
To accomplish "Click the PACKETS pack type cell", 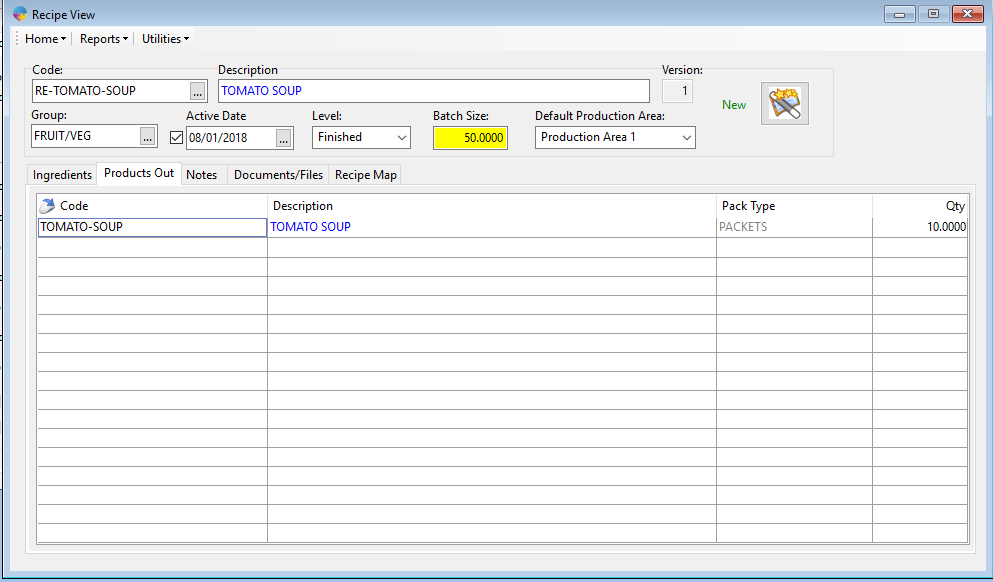I will coord(794,227).
